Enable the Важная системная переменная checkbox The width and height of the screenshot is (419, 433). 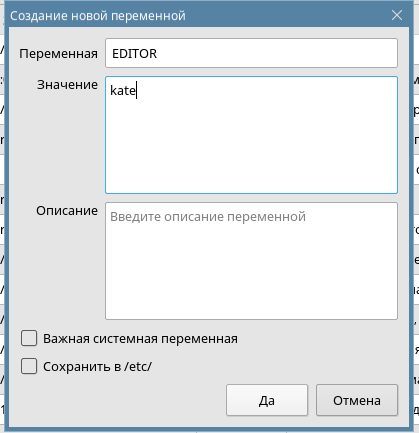[x=29, y=338]
